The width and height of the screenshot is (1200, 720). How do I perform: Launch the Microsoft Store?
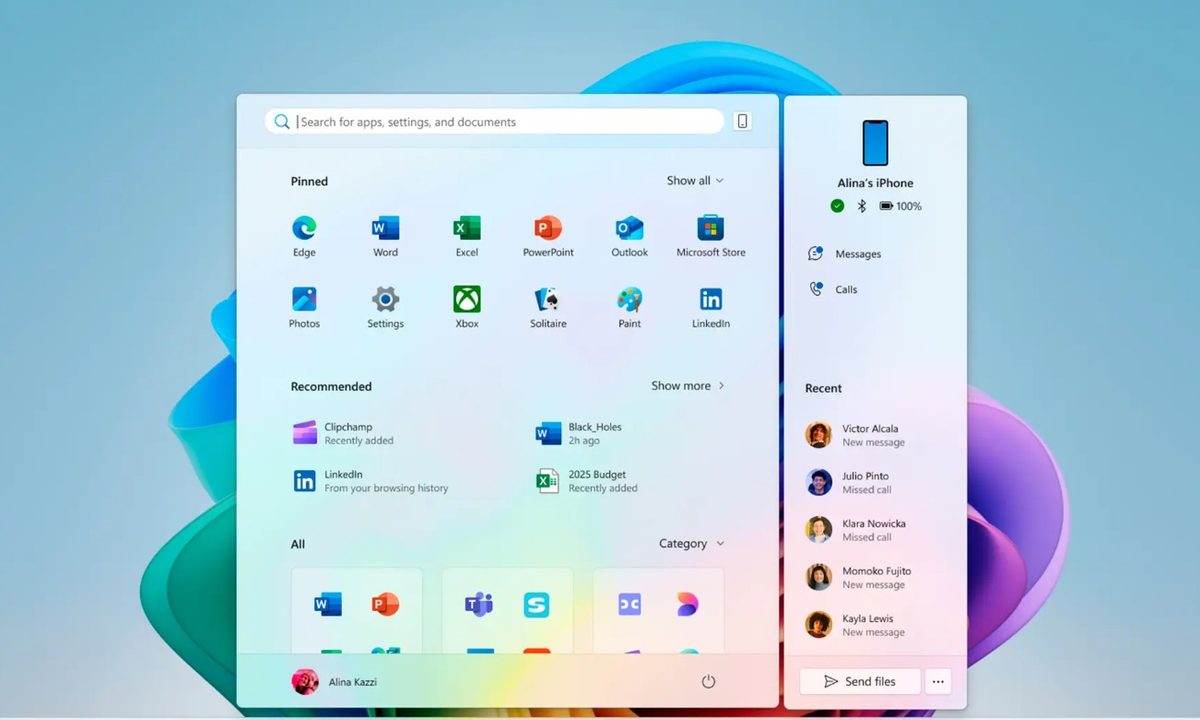point(710,228)
